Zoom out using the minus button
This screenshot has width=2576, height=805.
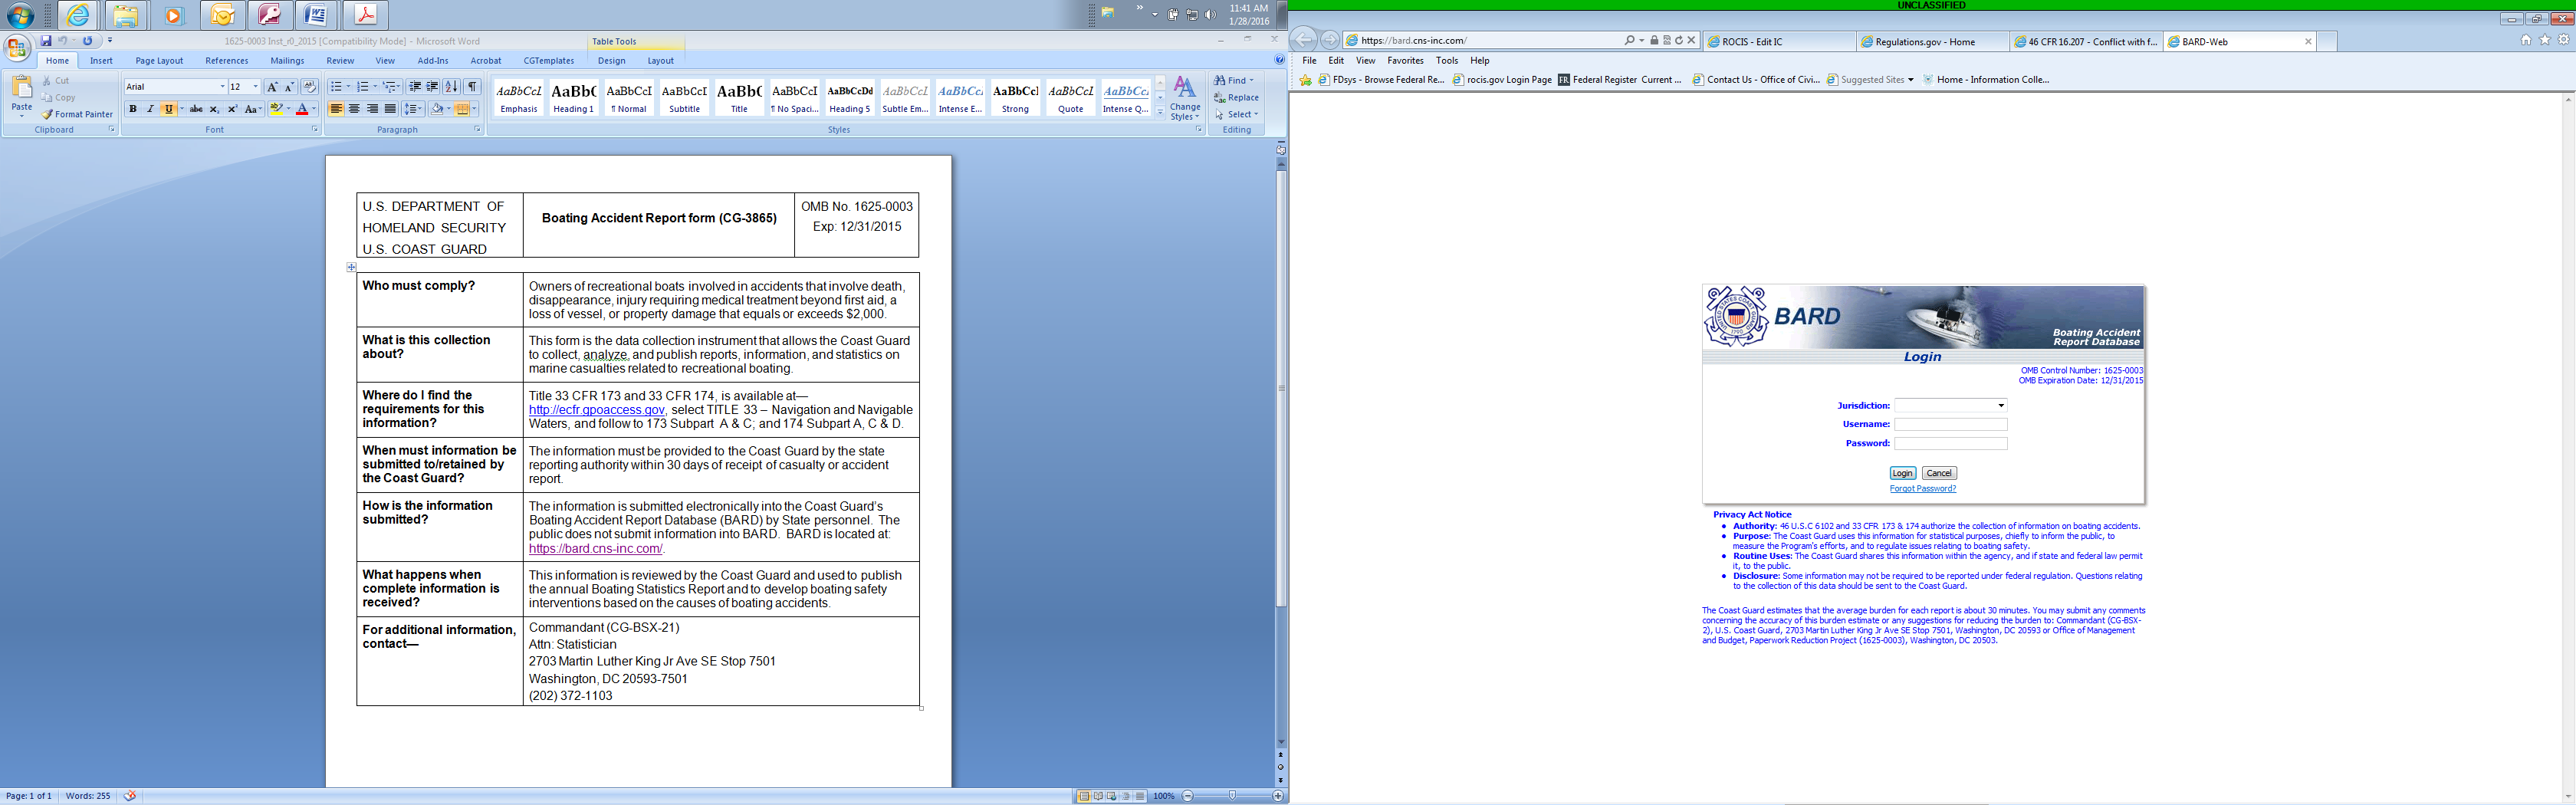[1188, 796]
